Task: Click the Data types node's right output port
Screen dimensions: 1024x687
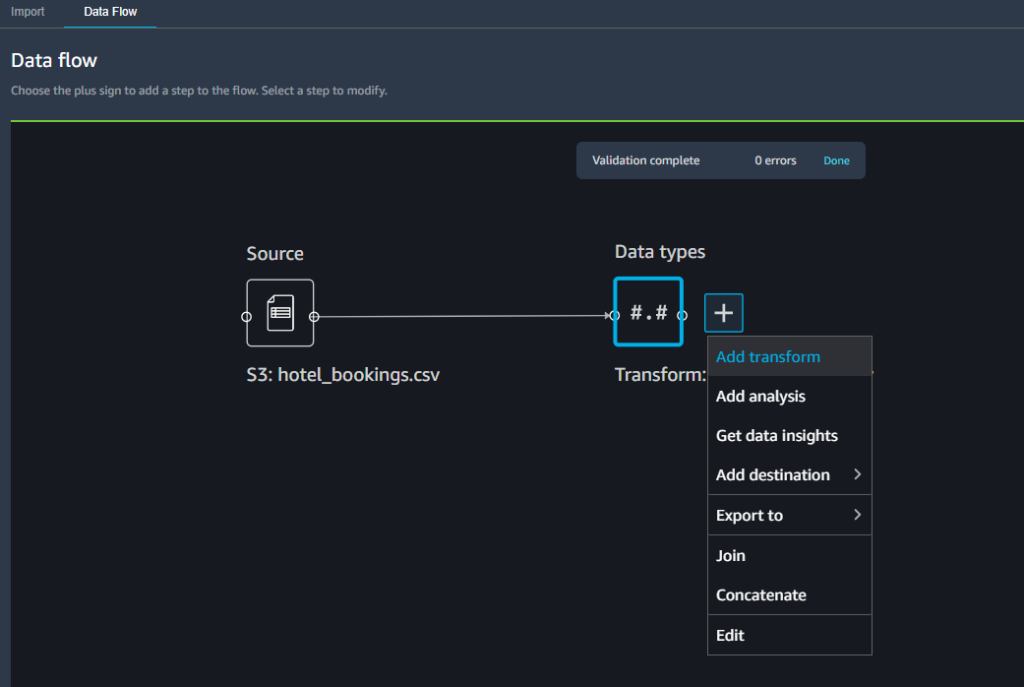Action: (x=682, y=315)
